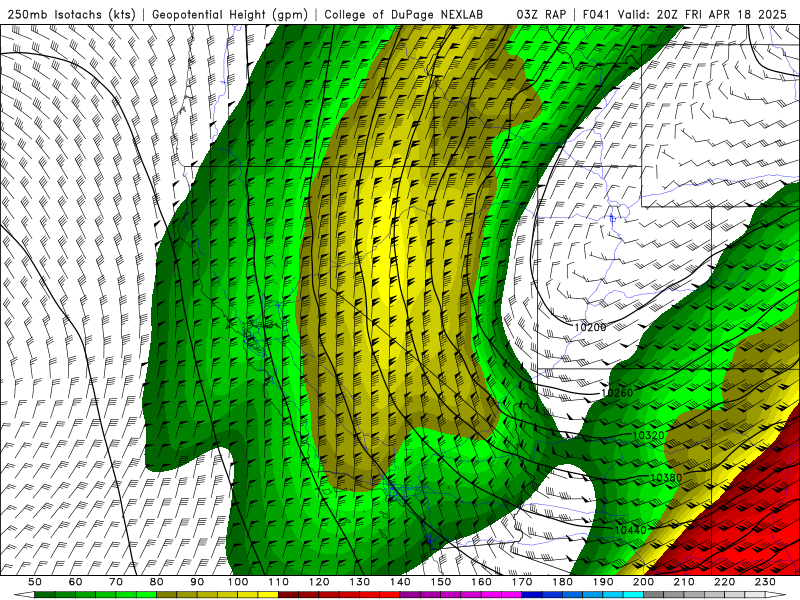
Task: Click the 70 tick label on color scale
Action: [116, 582]
